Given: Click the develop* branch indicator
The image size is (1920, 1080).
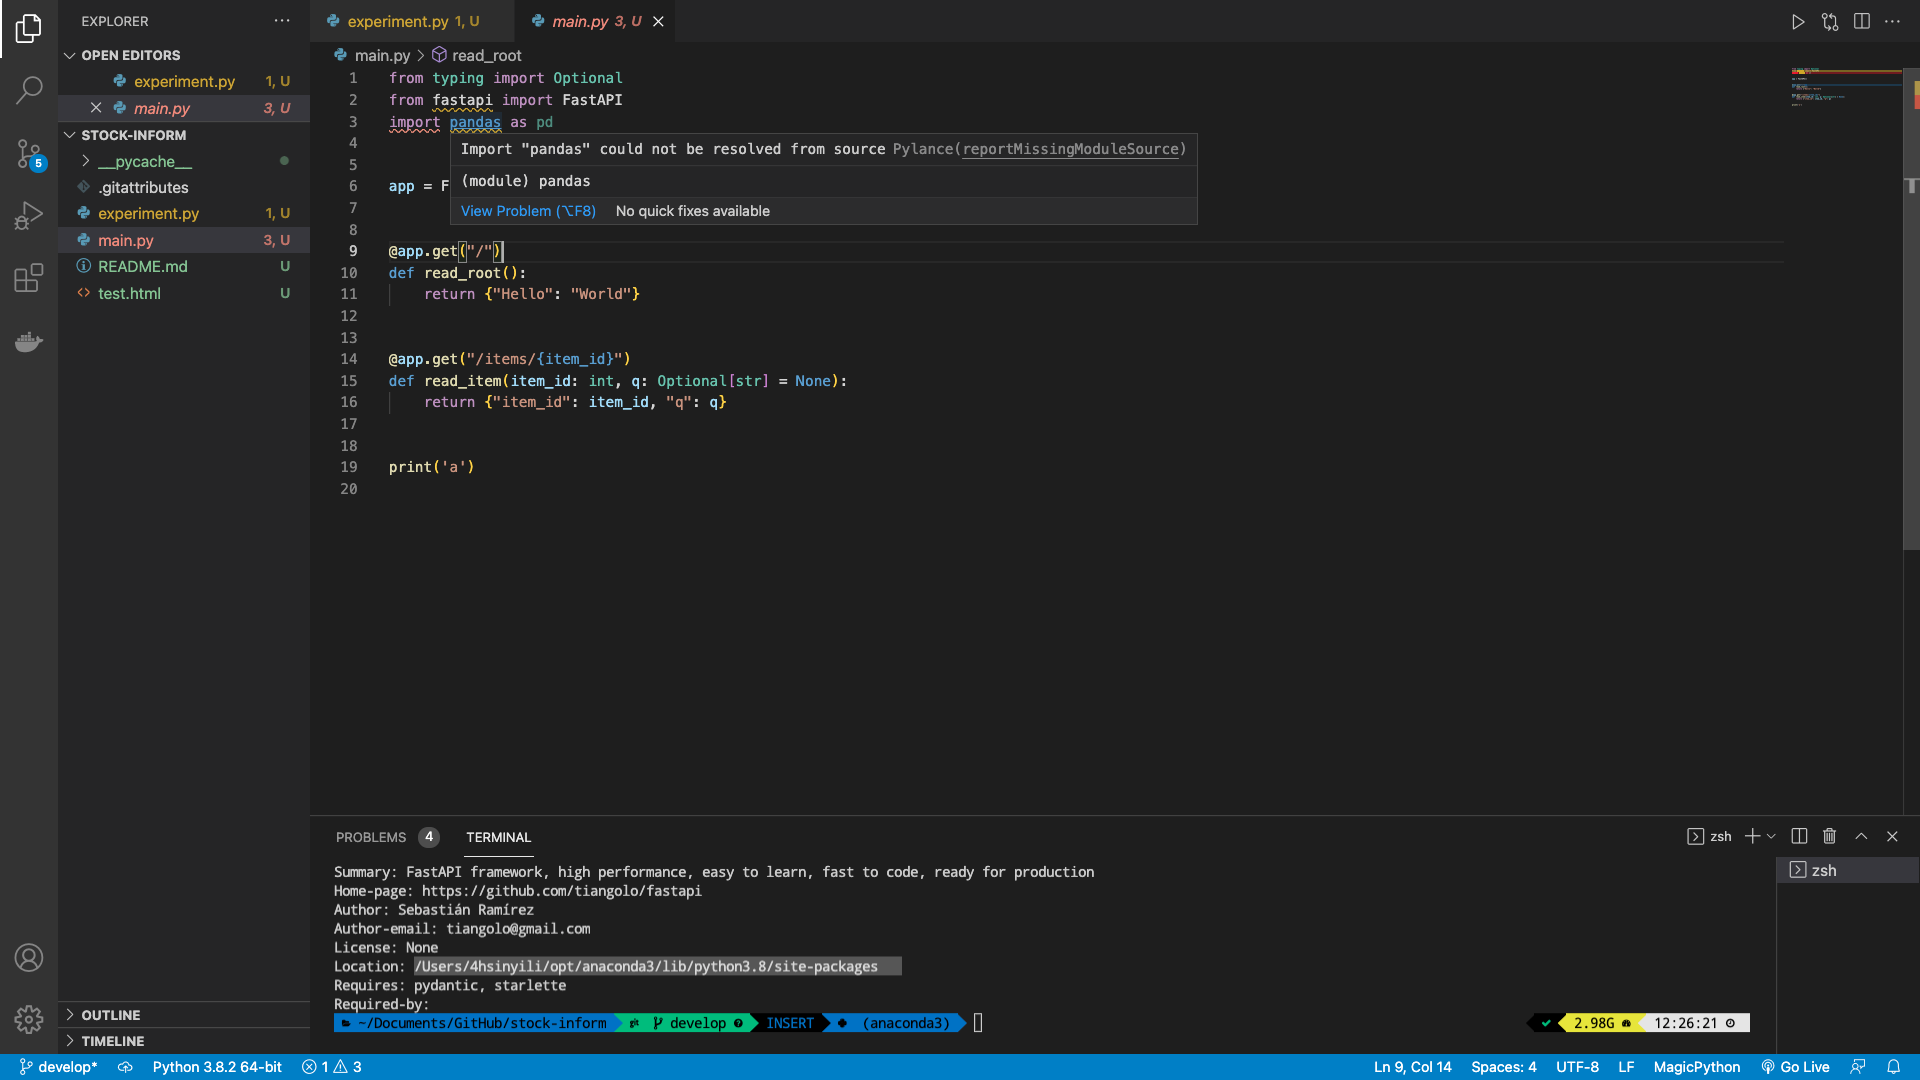Looking at the screenshot, I should pyautogui.click(x=58, y=1067).
